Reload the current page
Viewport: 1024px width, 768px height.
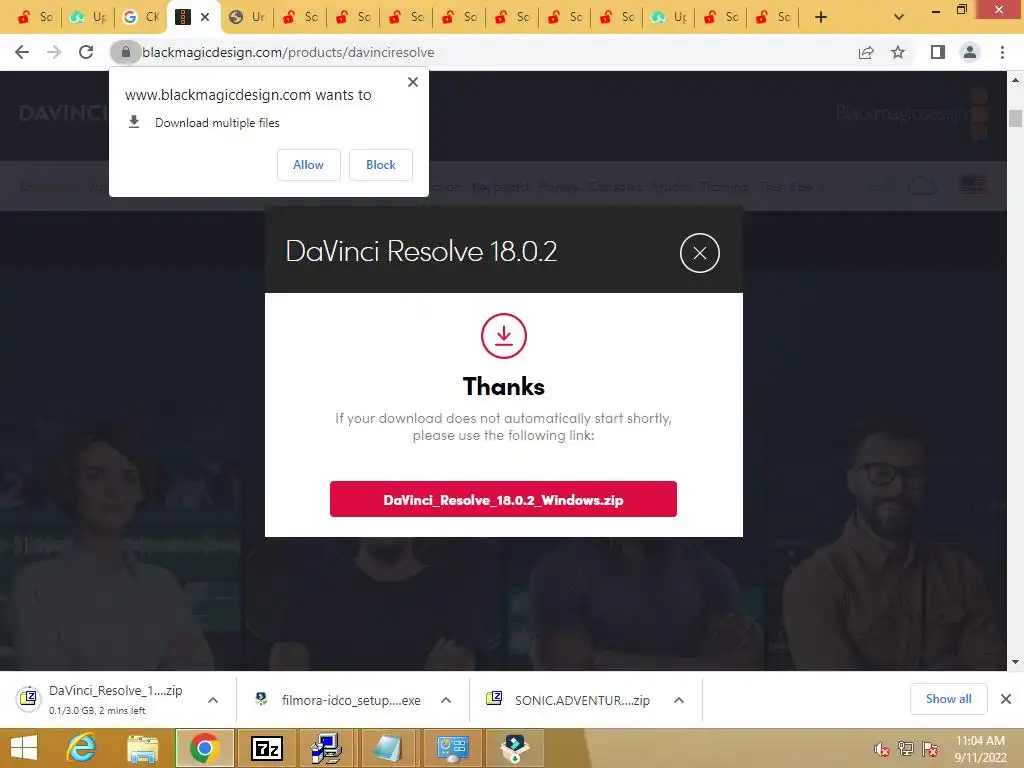pyautogui.click(x=86, y=52)
